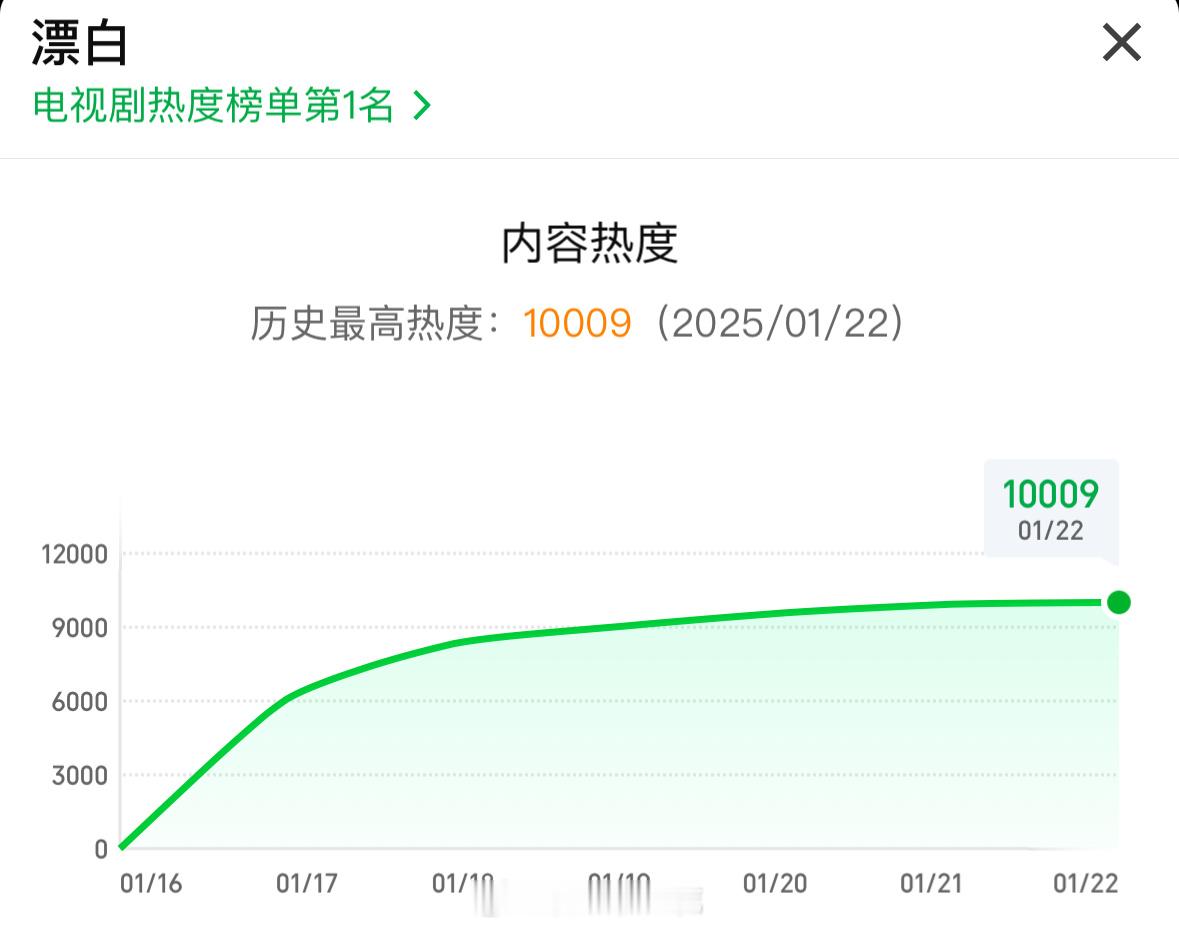The image size is (1179, 928).
Task: Tap the orange 10009 peak value
Action: coord(577,323)
